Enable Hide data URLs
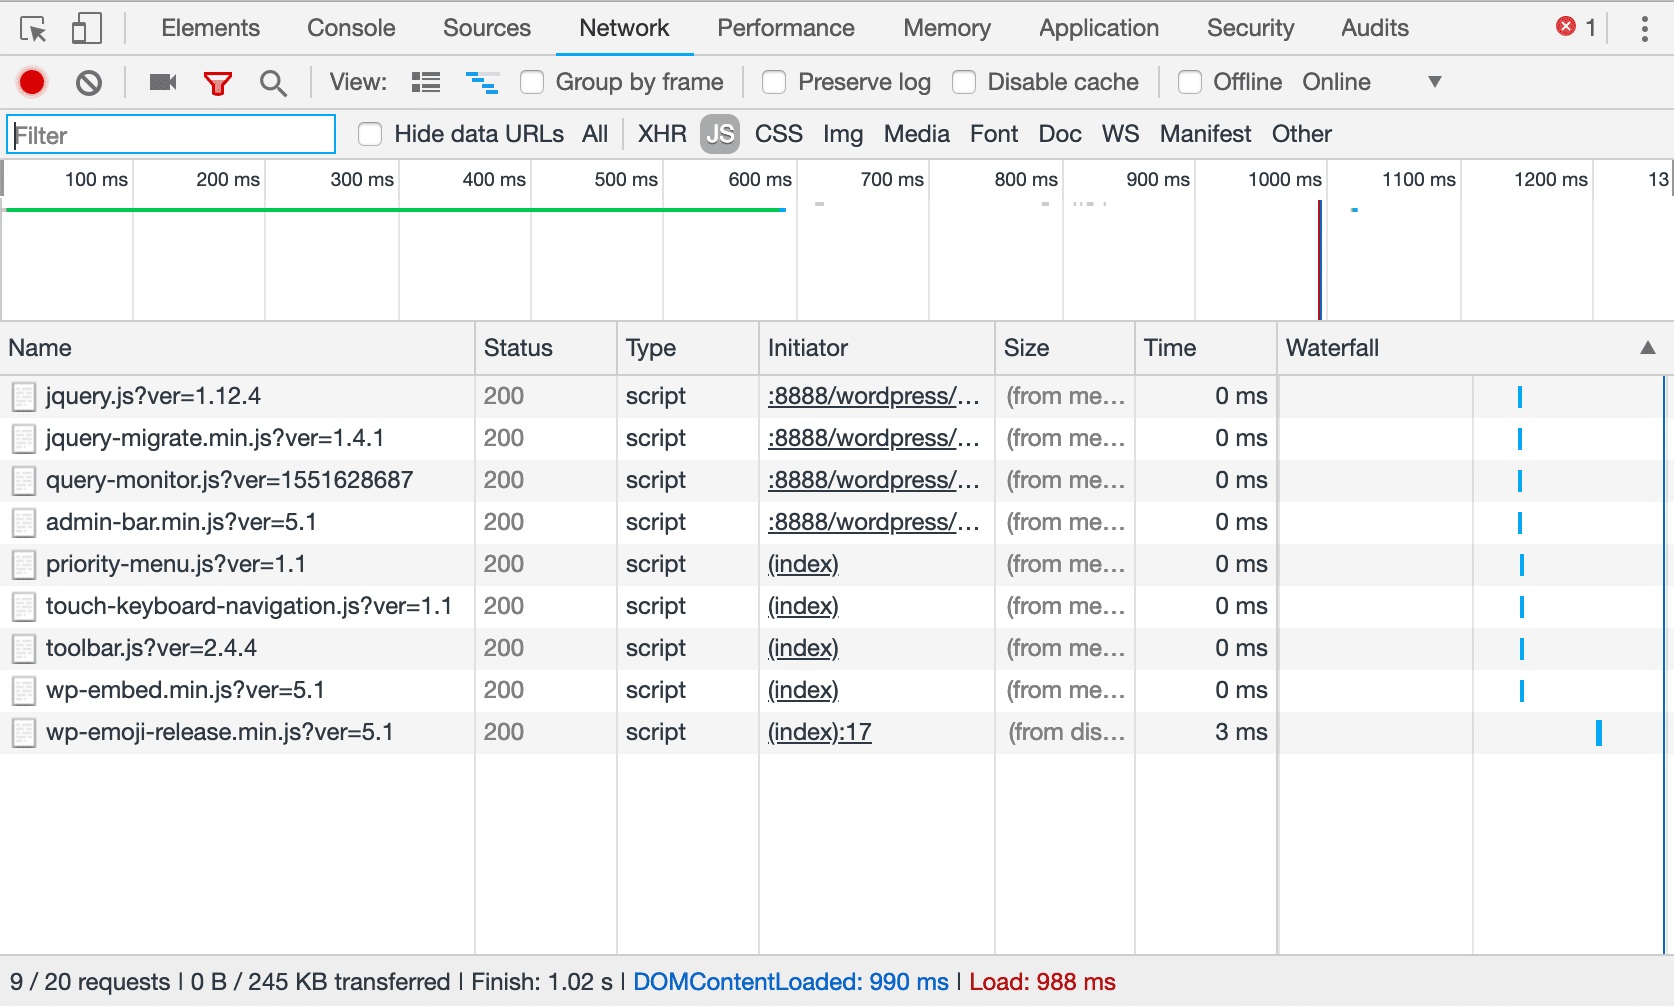Screen dimensions: 1674x1006 [370, 133]
